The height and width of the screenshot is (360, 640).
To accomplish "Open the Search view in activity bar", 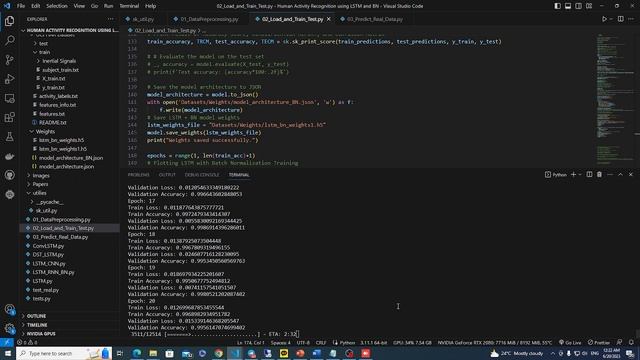I will pyautogui.click(x=9, y=40).
